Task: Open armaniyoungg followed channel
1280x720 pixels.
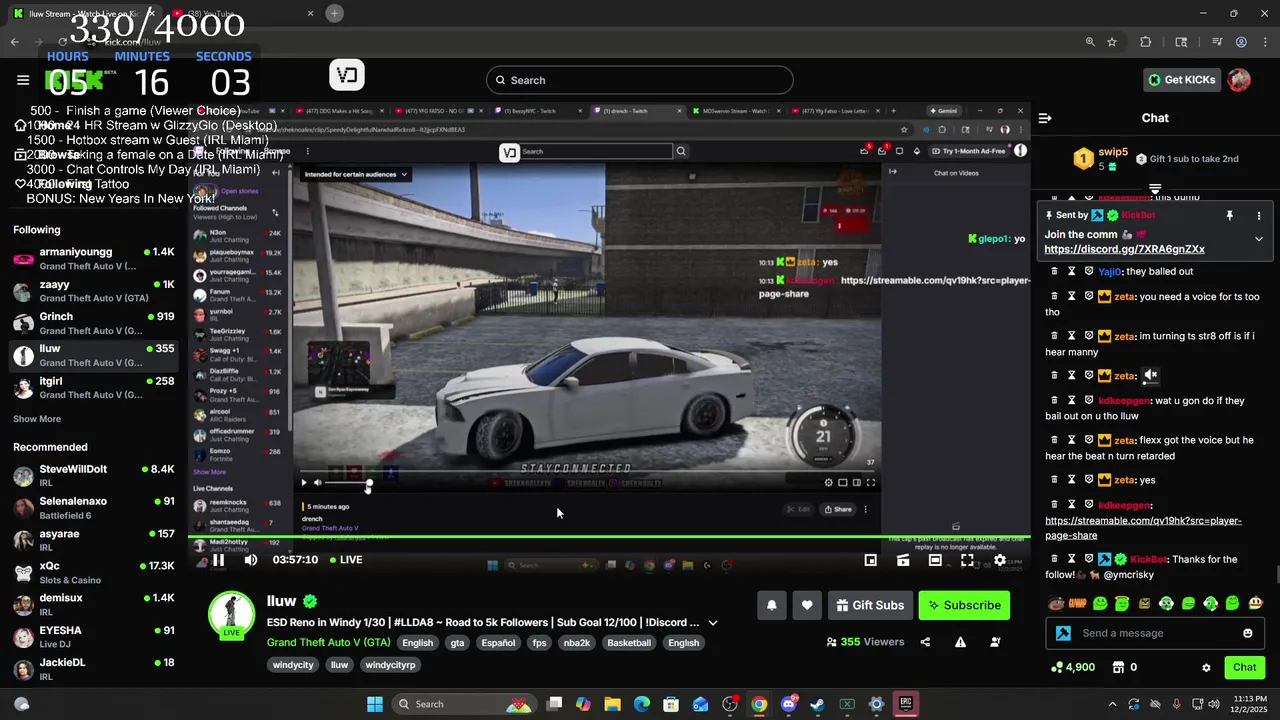Action: (95, 259)
